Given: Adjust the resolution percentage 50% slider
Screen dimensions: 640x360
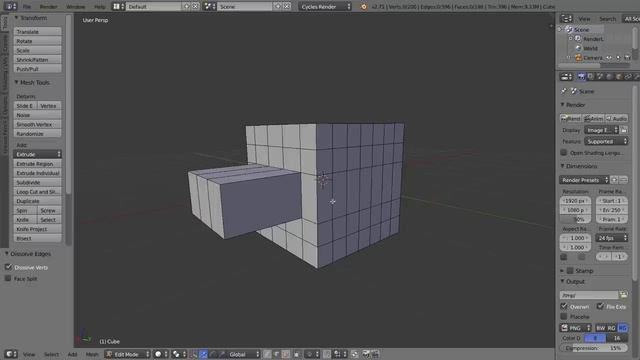Looking at the screenshot, I should [576, 219].
